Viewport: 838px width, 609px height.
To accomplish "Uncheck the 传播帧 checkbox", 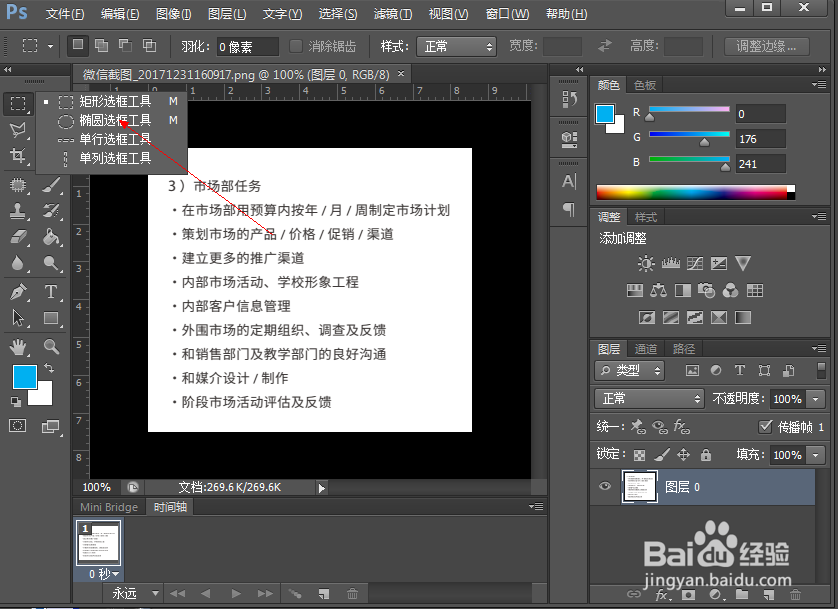I will [764, 425].
